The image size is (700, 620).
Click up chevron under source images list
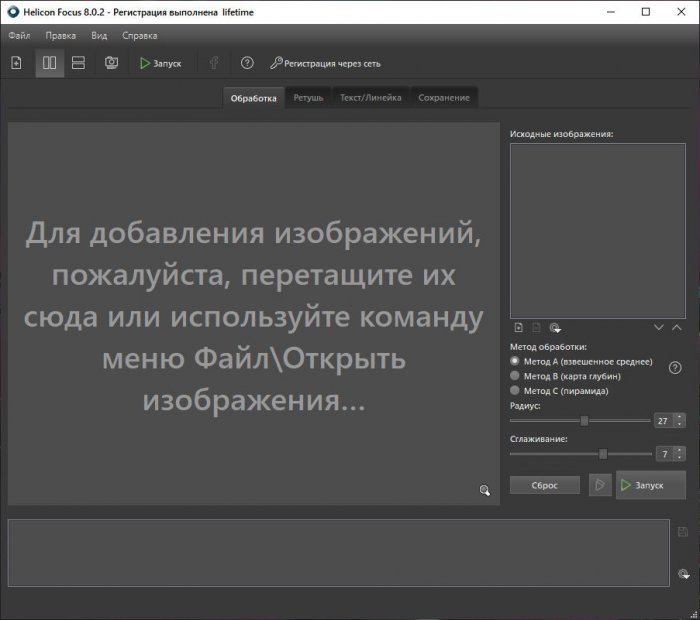coord(677,327)
